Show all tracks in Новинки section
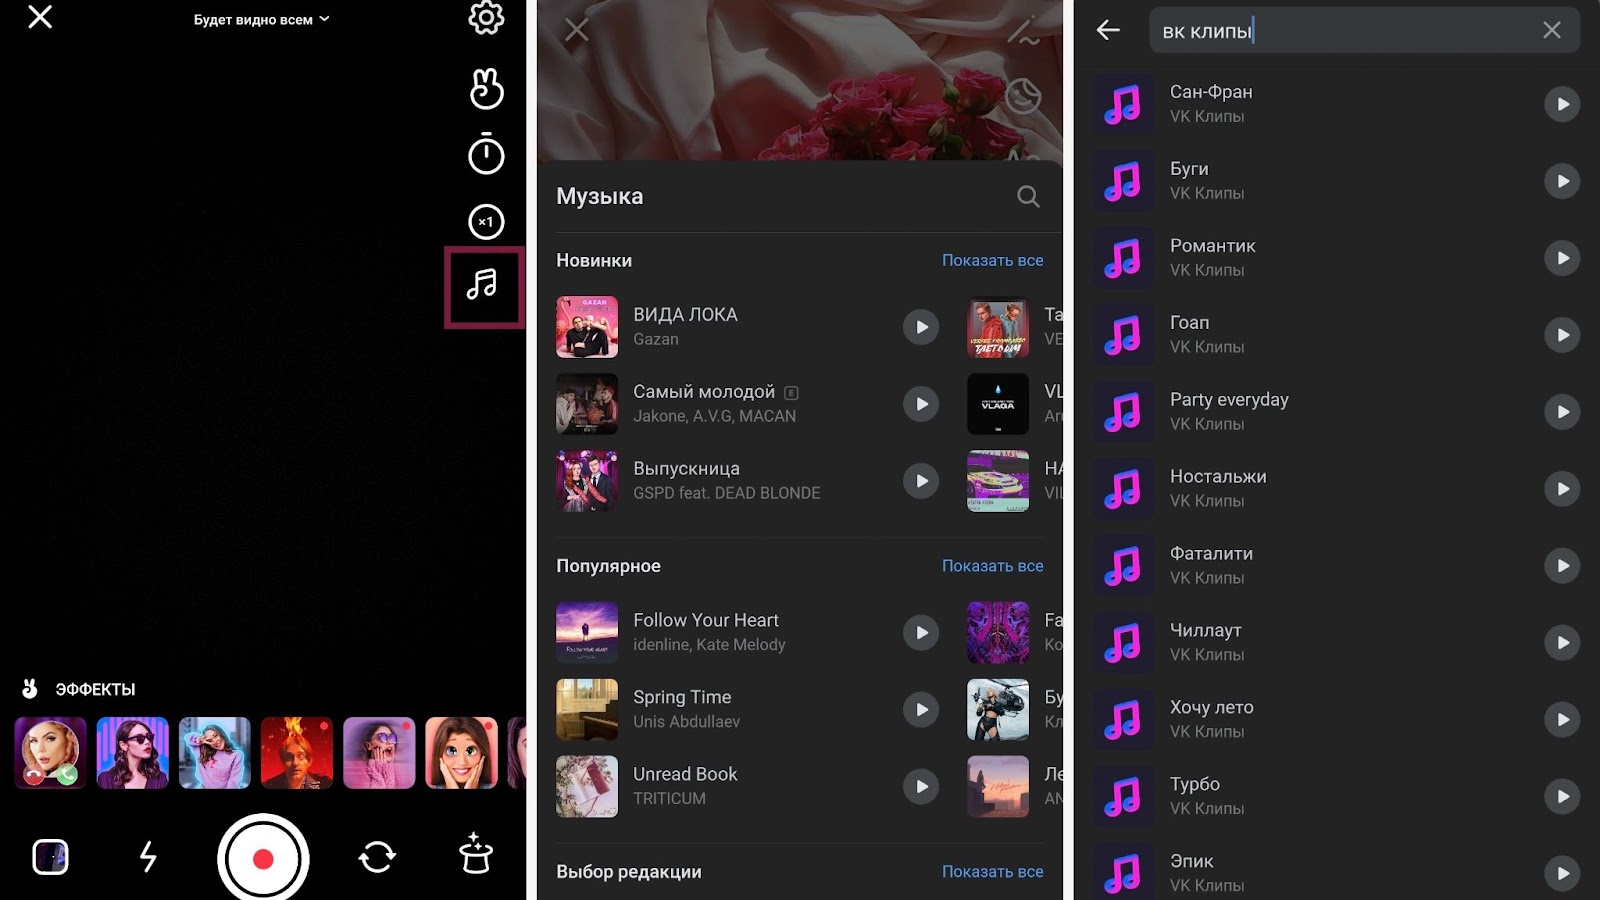 (992, 260)
